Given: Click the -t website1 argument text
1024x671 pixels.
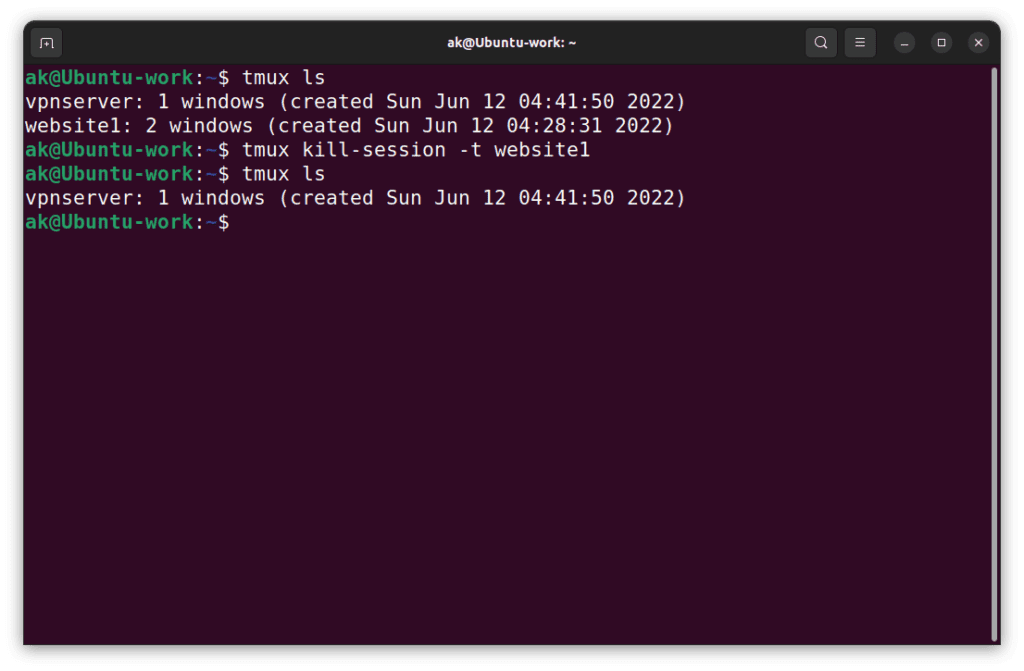Looking at the screenshot, I should (x=525, y=149).
